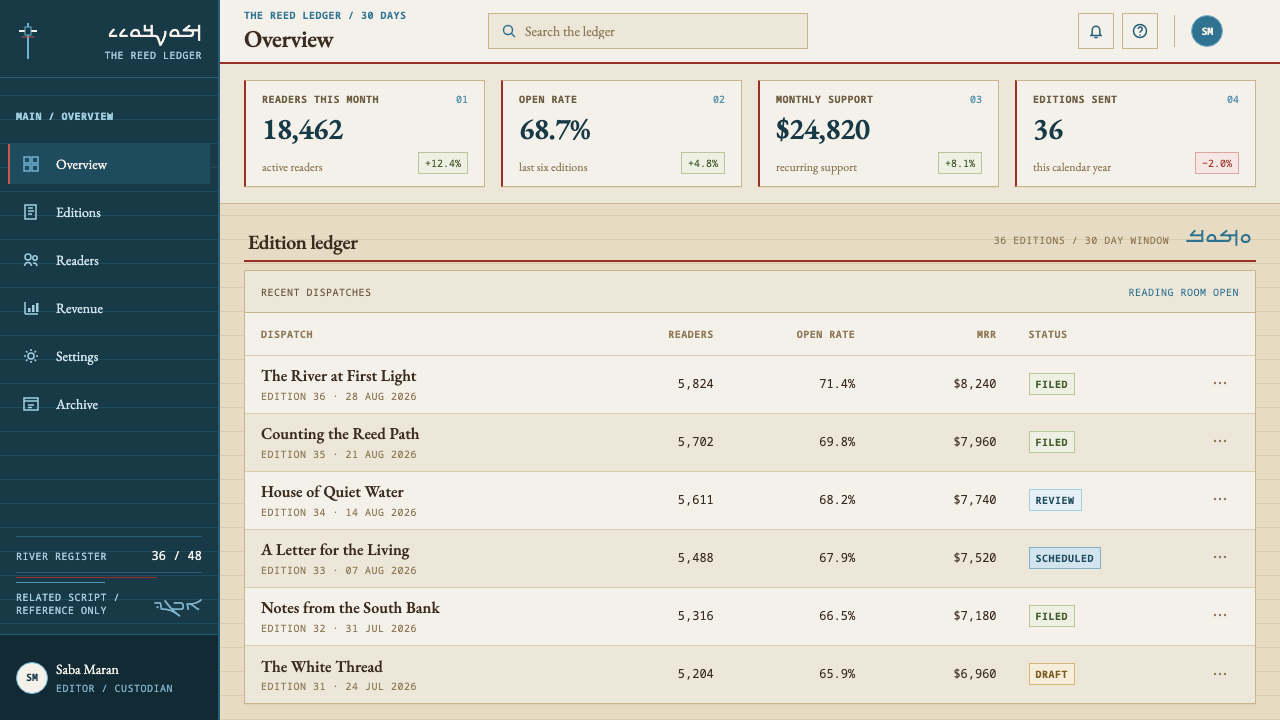Screen dimensions: 1280x720
Task: Click the Edition 32 · 31 Jul 2026 text
Action: coord(339,629)
